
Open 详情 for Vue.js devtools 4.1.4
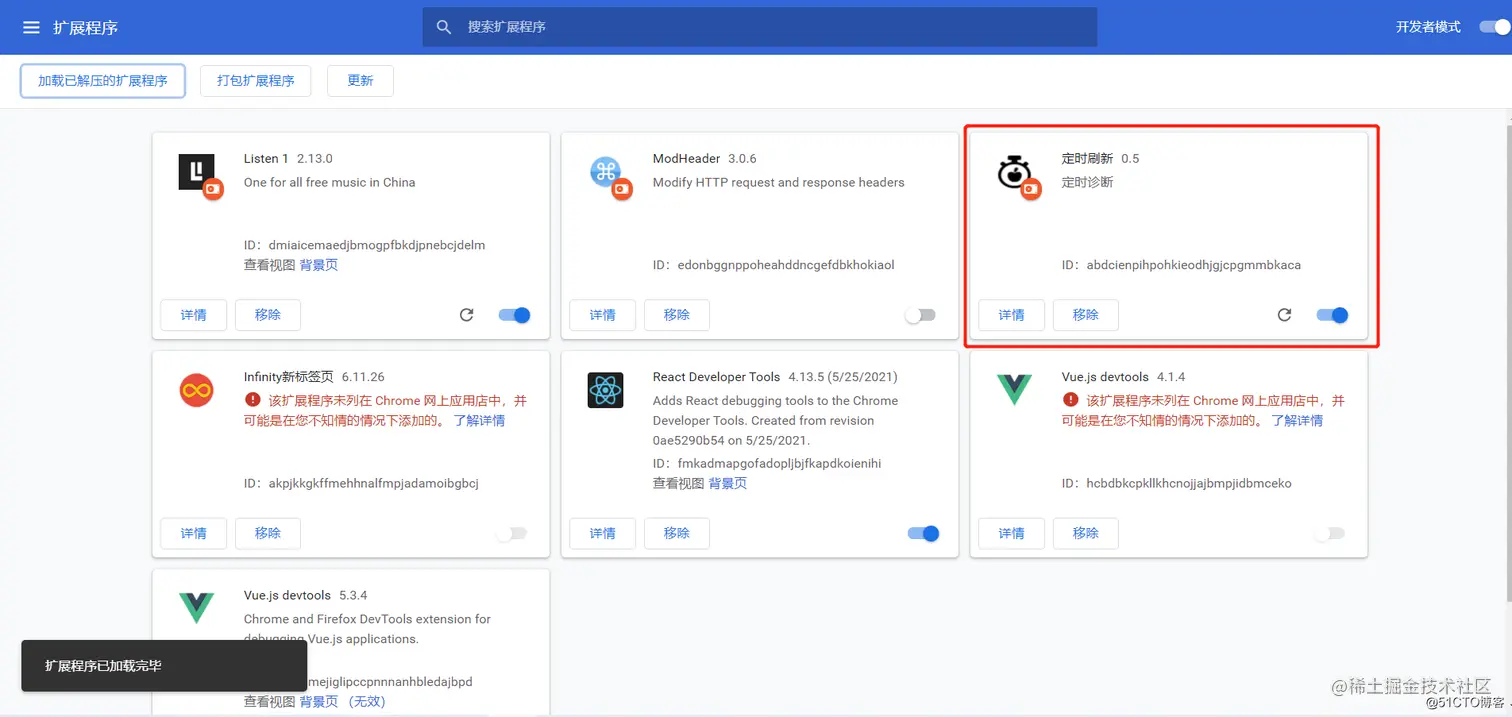click(x=1012, y=533)
